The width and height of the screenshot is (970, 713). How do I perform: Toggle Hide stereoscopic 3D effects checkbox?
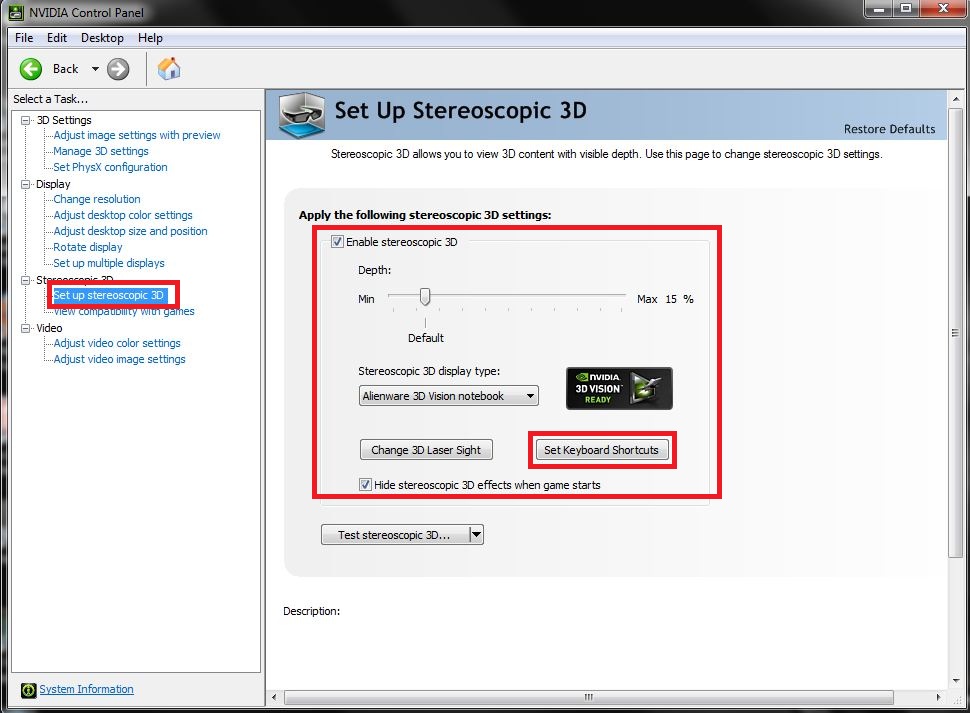click(x=366, y=485)
